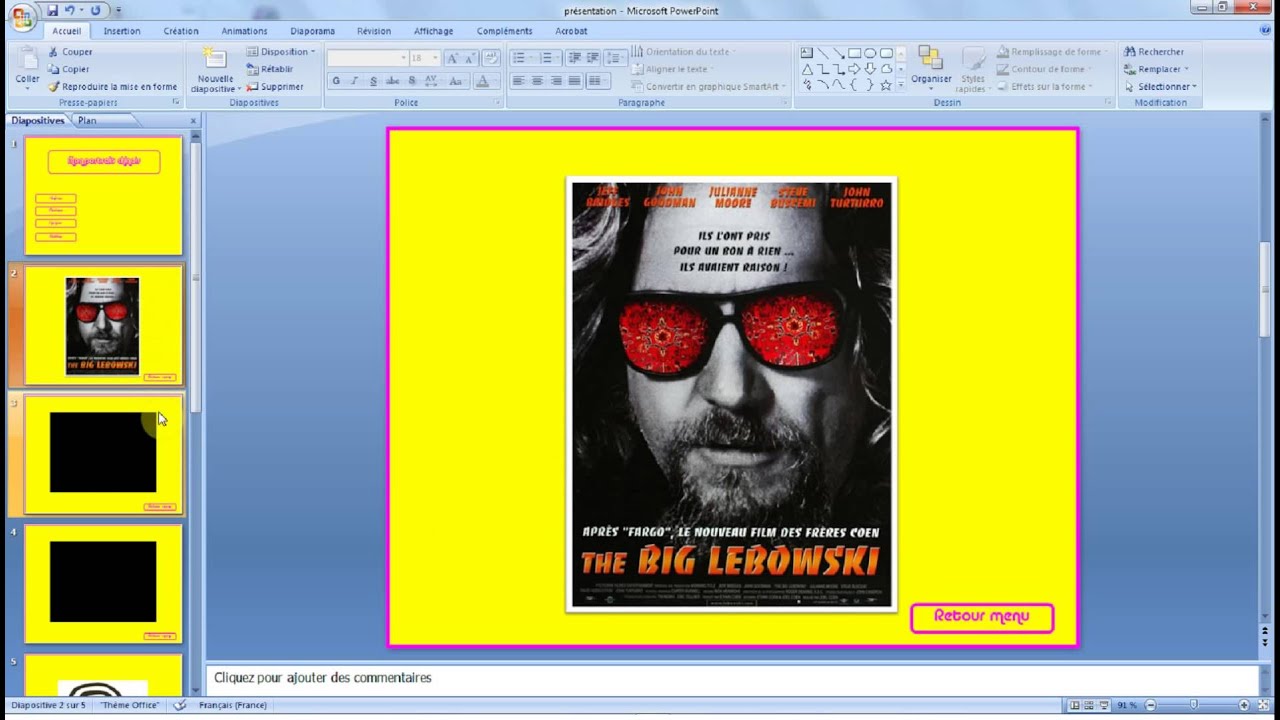Save the presentation from the quick access toolbar
The width and height of the screenshot is (1280, 720).
click(52, 11)
